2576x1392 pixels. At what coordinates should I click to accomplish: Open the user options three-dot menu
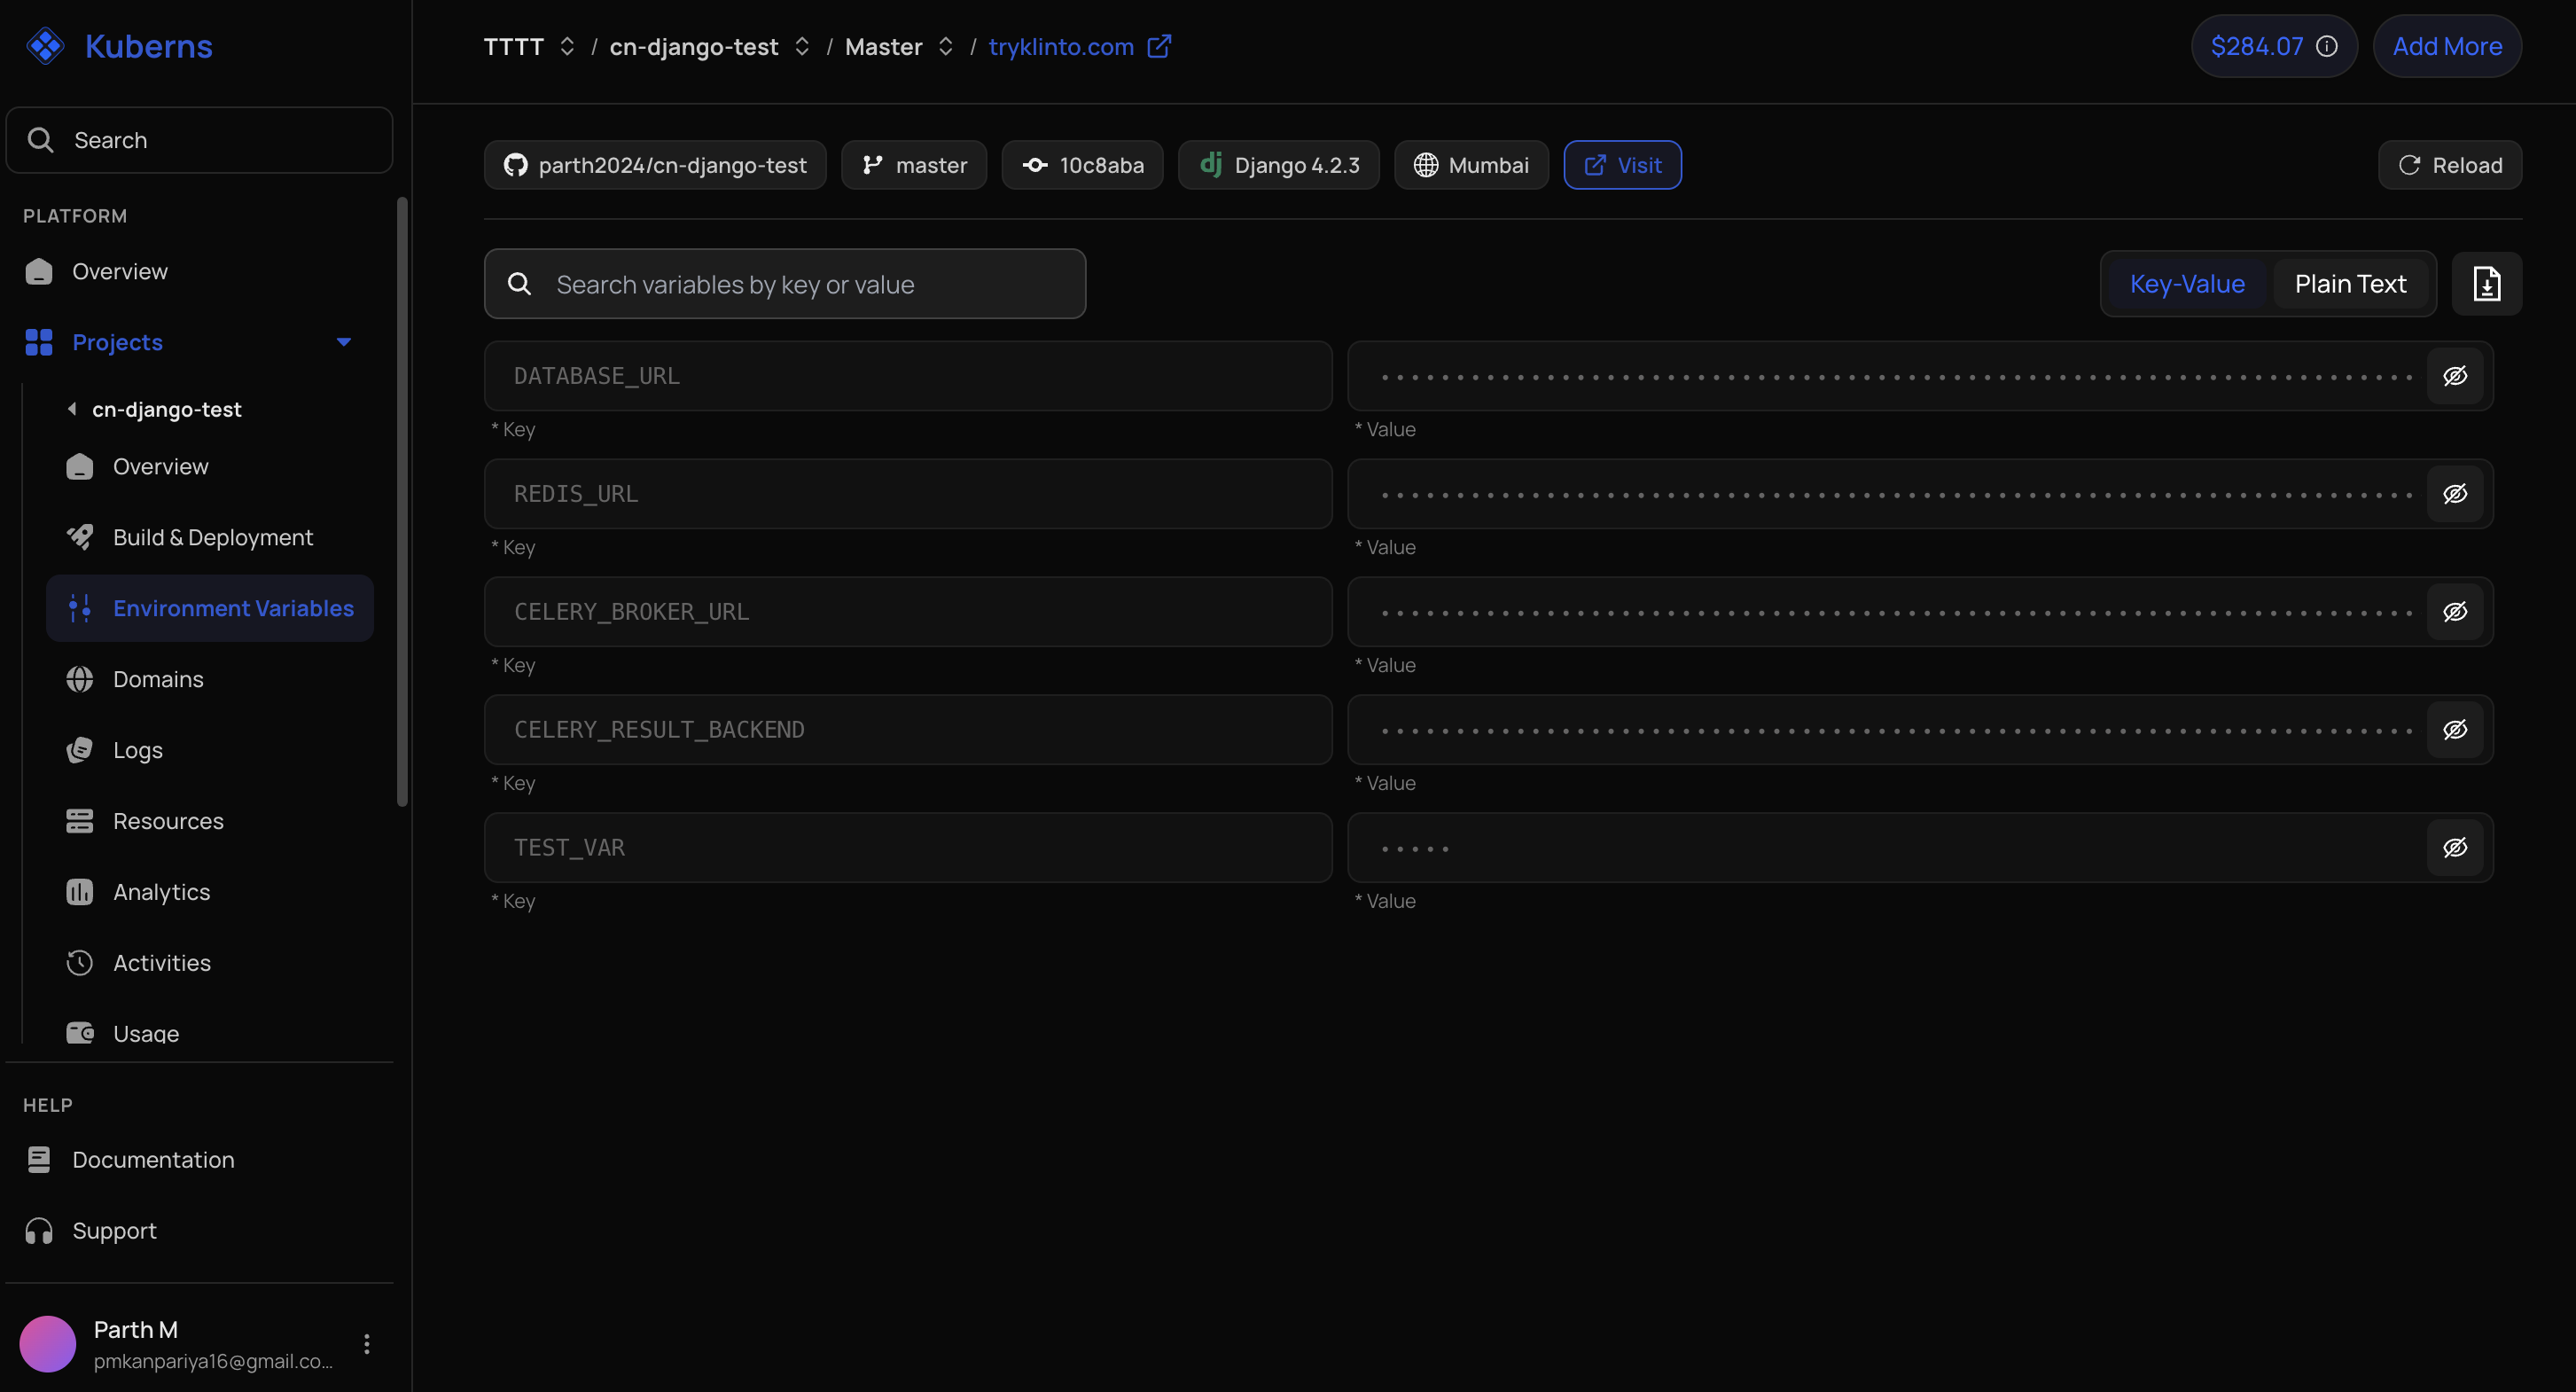point(367,1344)
